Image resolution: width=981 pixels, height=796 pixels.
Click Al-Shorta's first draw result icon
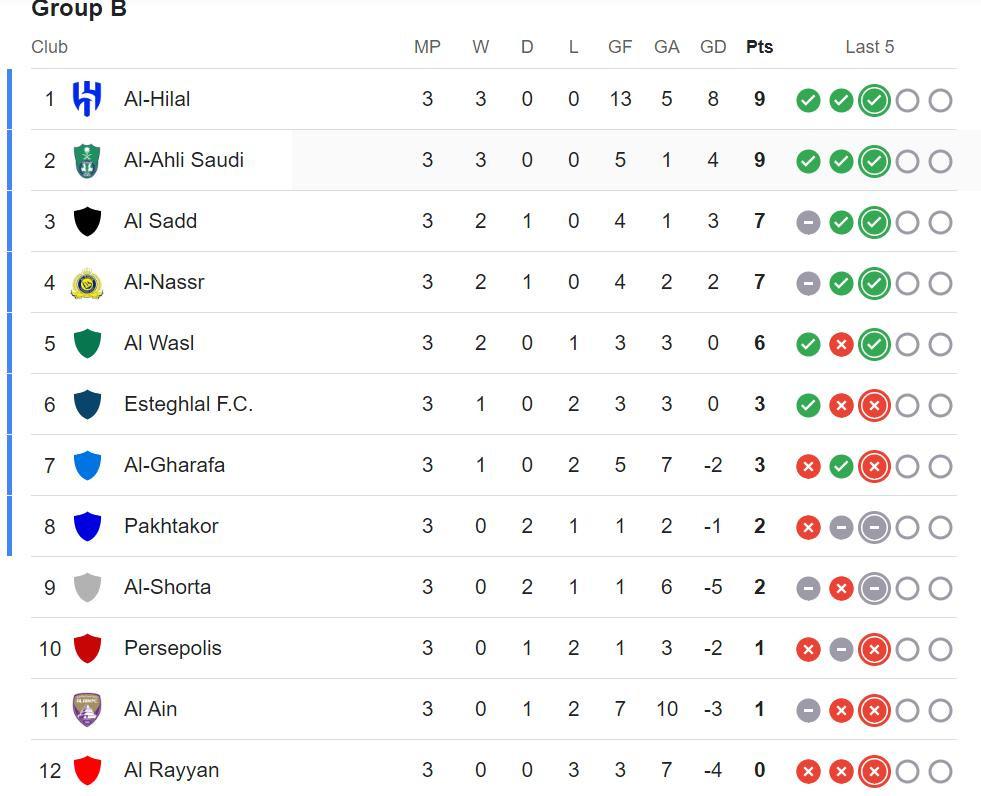(x=808, y=588)
